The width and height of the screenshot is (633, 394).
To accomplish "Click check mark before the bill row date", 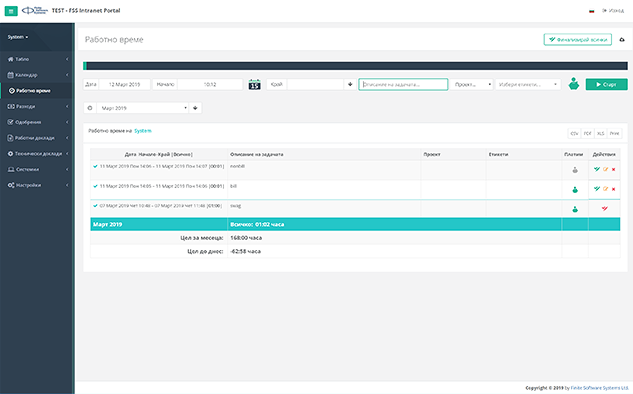I will point(95,186).
